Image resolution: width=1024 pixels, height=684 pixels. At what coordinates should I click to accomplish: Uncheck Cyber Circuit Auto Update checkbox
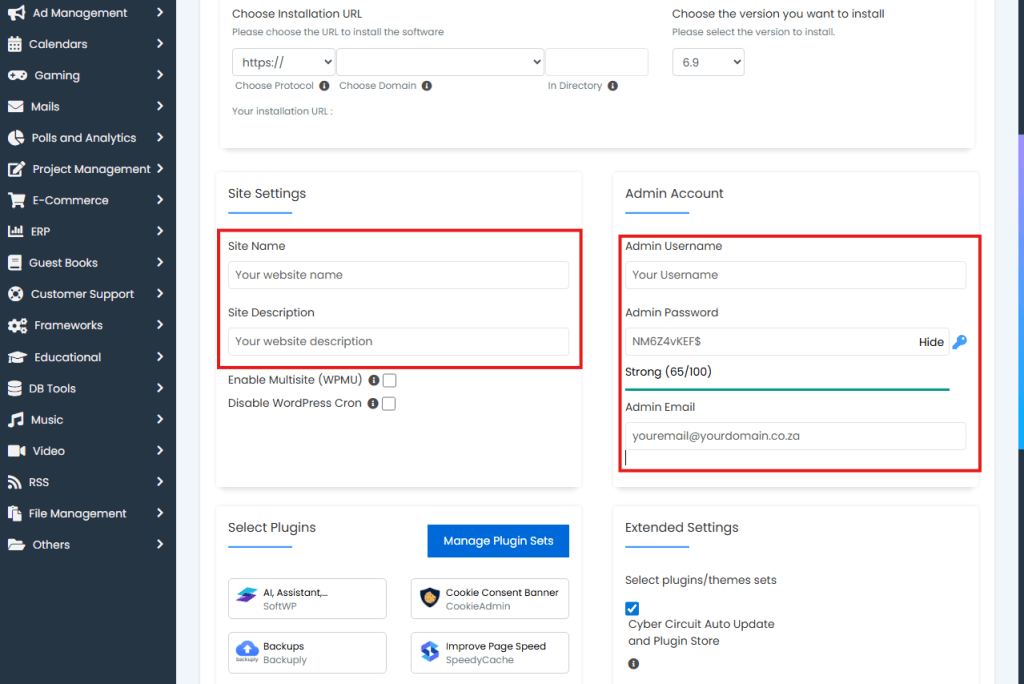pyautogui.click(x=632, y=608)
